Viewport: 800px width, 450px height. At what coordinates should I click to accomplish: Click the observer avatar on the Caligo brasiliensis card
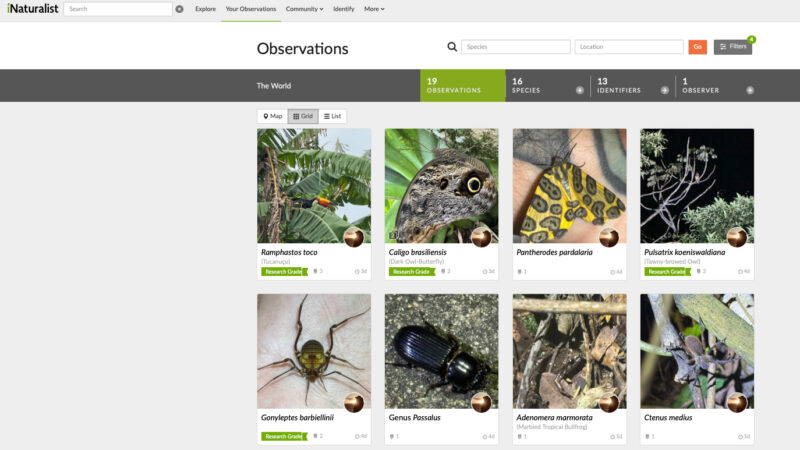tap(481, 237)
